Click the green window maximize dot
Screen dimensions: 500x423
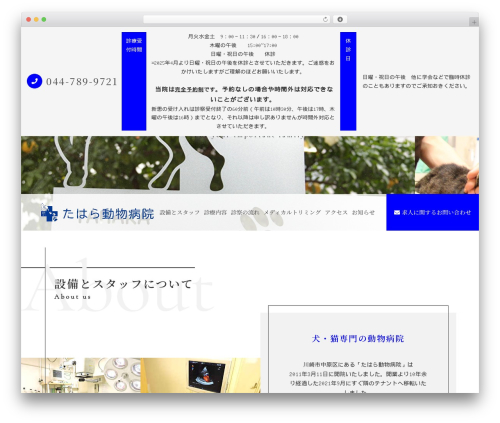tap(44, 20)
